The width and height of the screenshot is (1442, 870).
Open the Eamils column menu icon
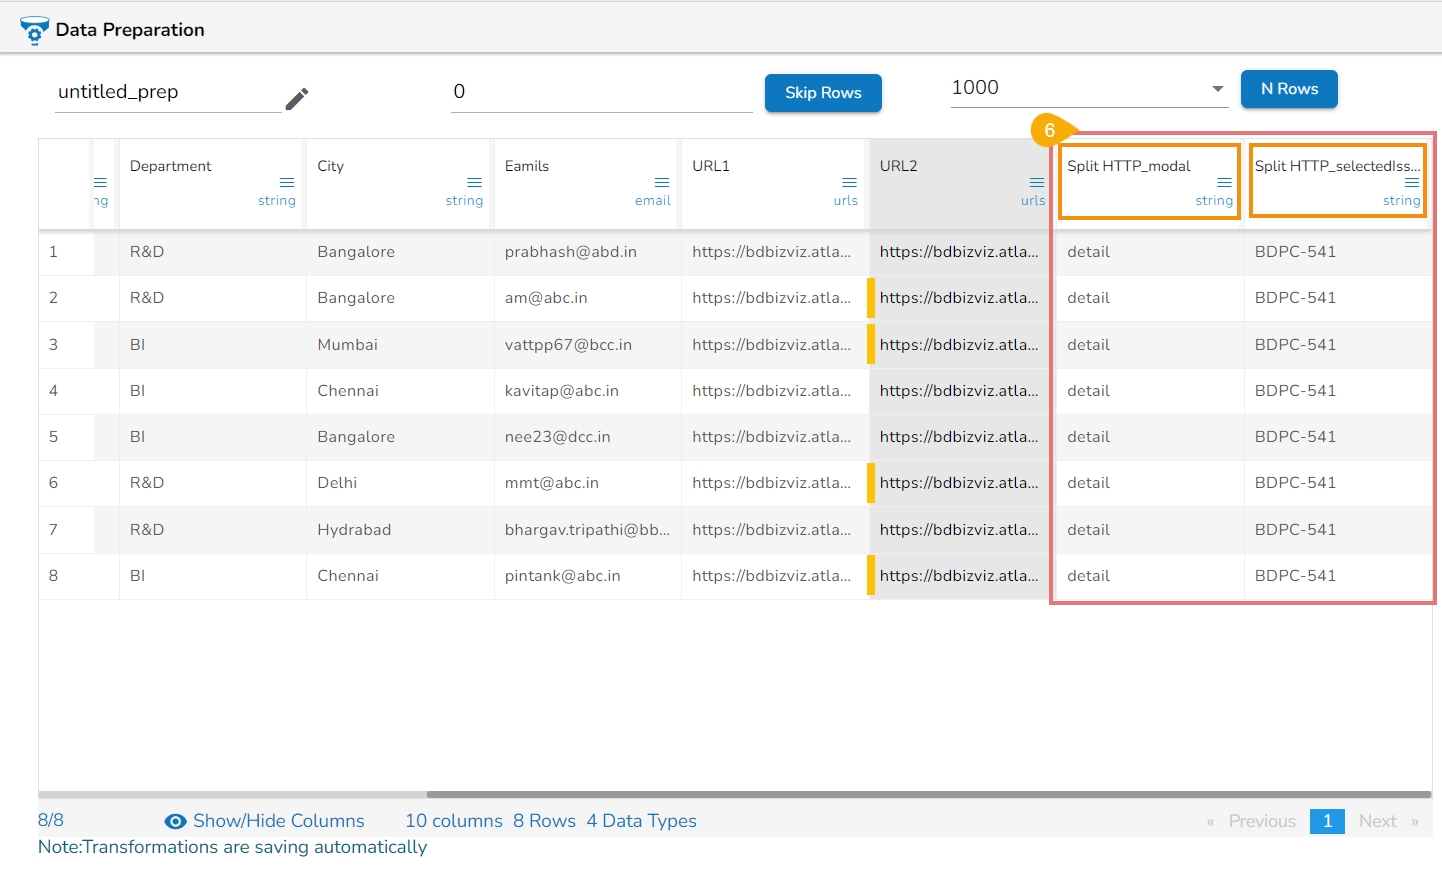[x=662, y=182]
